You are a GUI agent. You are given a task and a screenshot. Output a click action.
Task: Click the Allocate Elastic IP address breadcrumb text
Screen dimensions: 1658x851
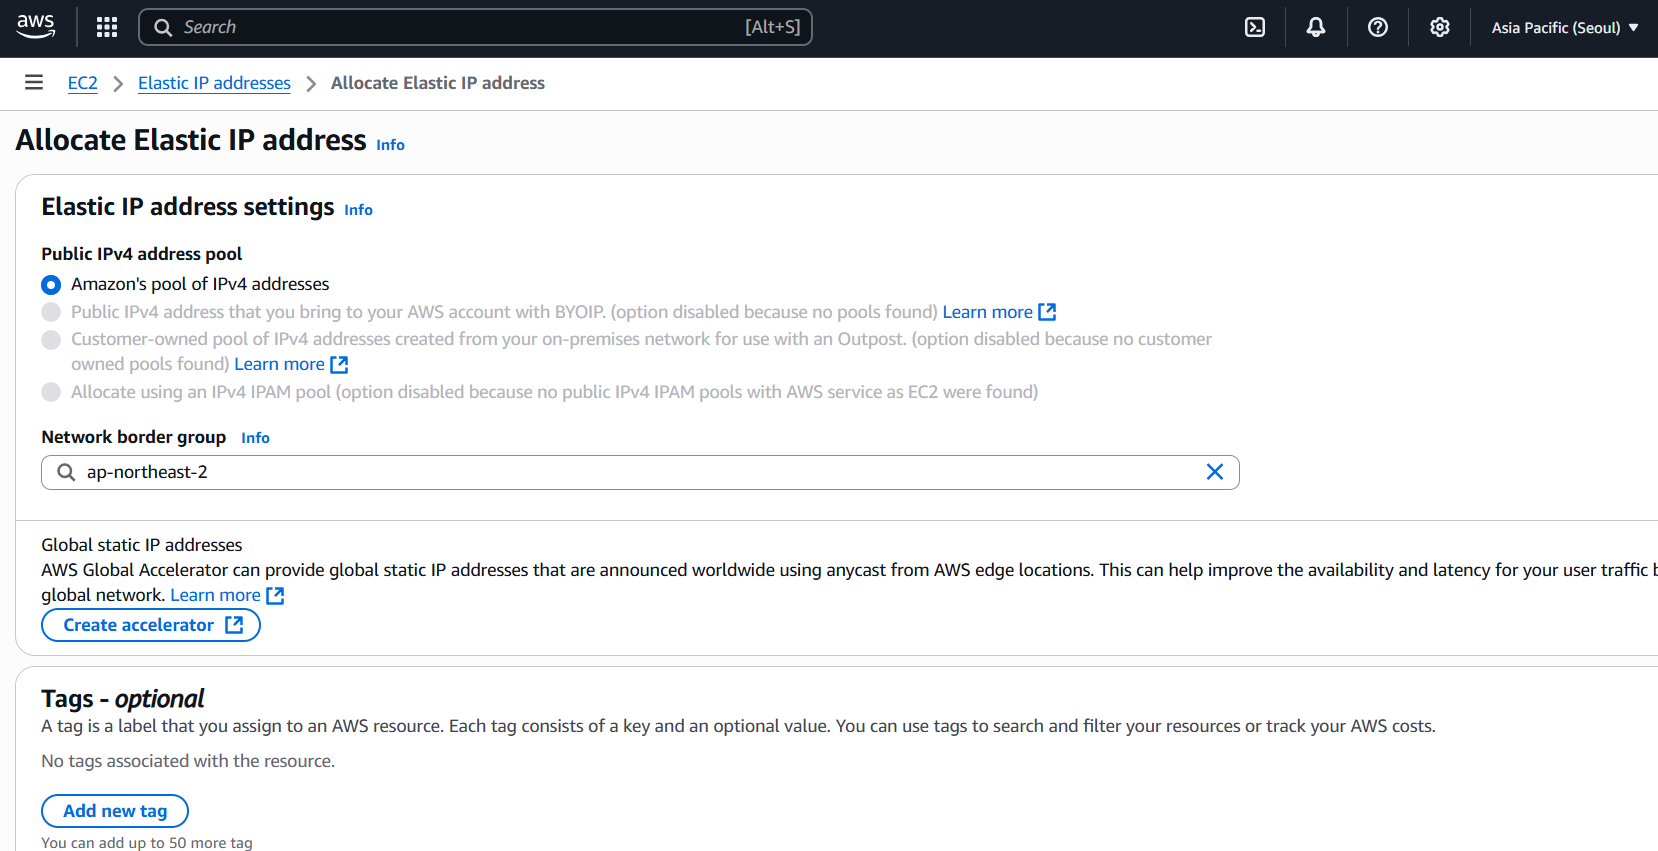click(438, 83)
